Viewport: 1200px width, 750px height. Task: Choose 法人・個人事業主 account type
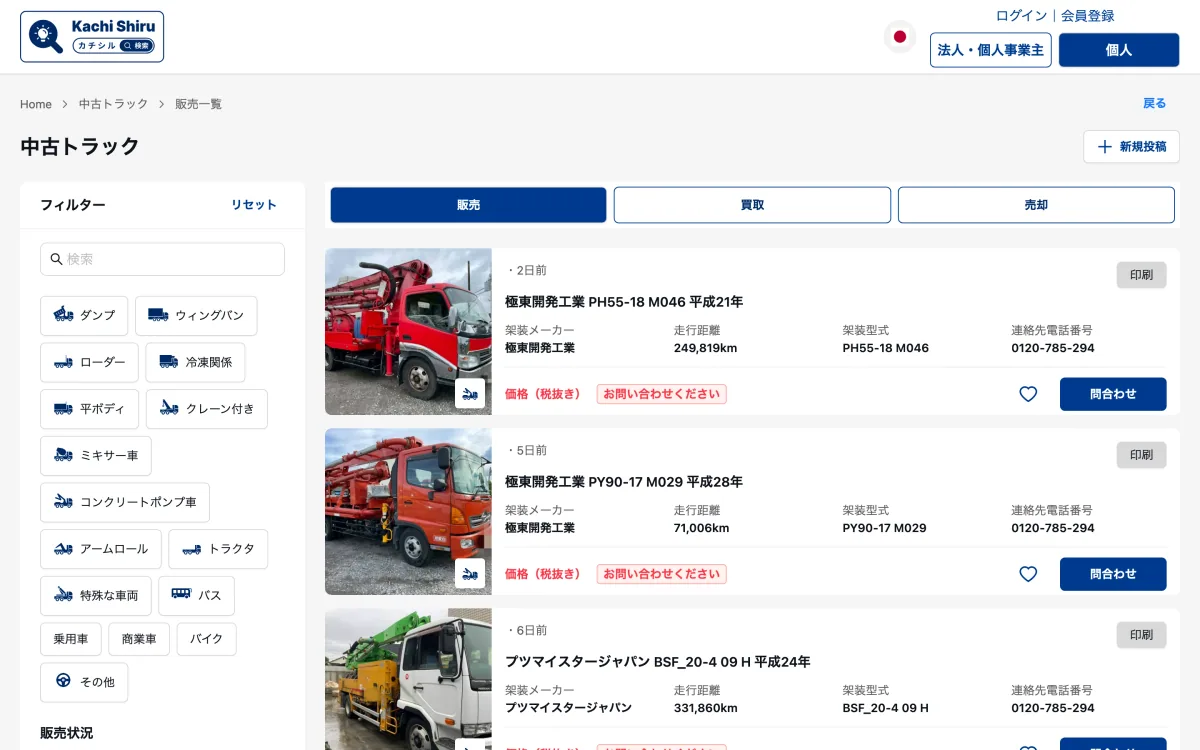click(991, 50)
